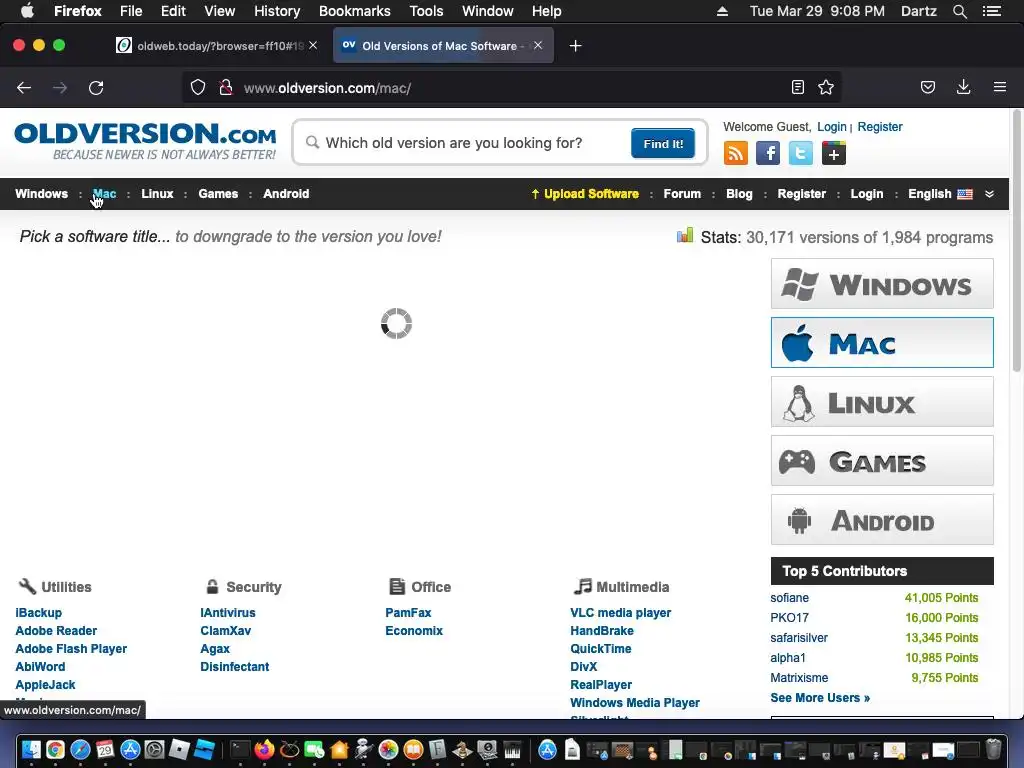Open Calendar in the dock

(x=105, y=749)
